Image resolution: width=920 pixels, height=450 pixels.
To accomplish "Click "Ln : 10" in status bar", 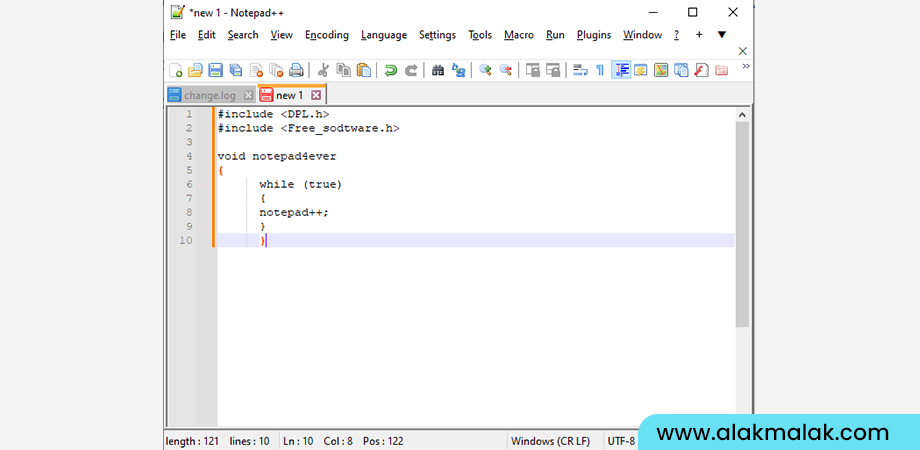I will point(298,441).
